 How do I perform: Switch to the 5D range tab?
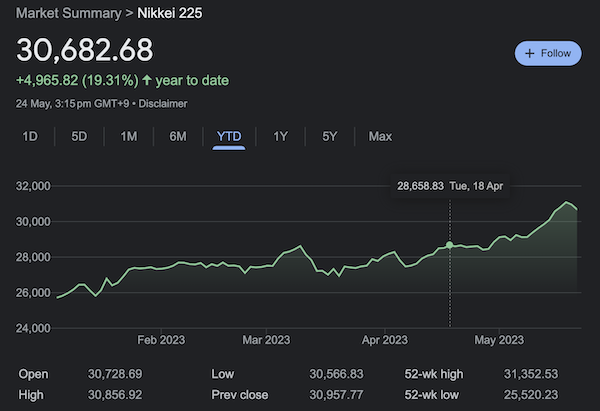(x=79, y=136)
